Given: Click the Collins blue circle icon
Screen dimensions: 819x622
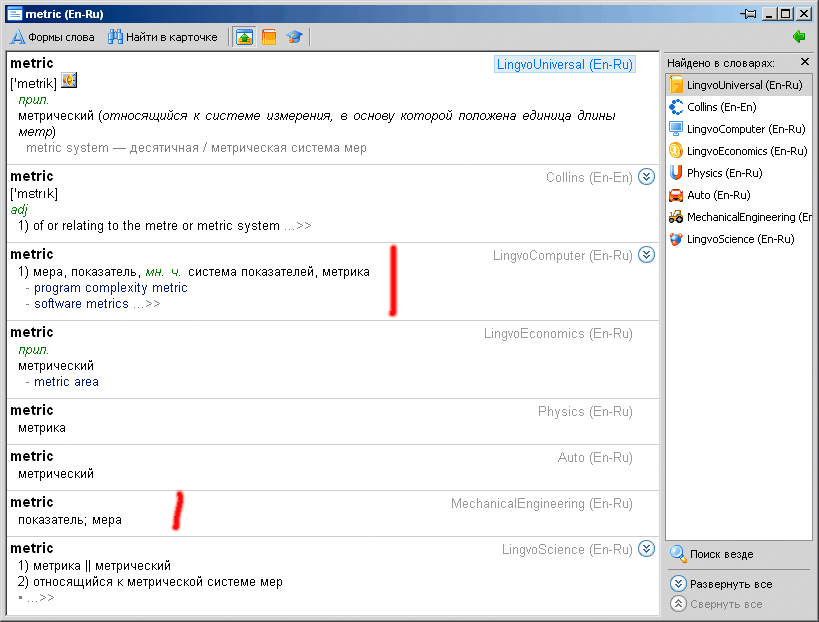Looking at the screenshot, I should (x=676, y=107).
